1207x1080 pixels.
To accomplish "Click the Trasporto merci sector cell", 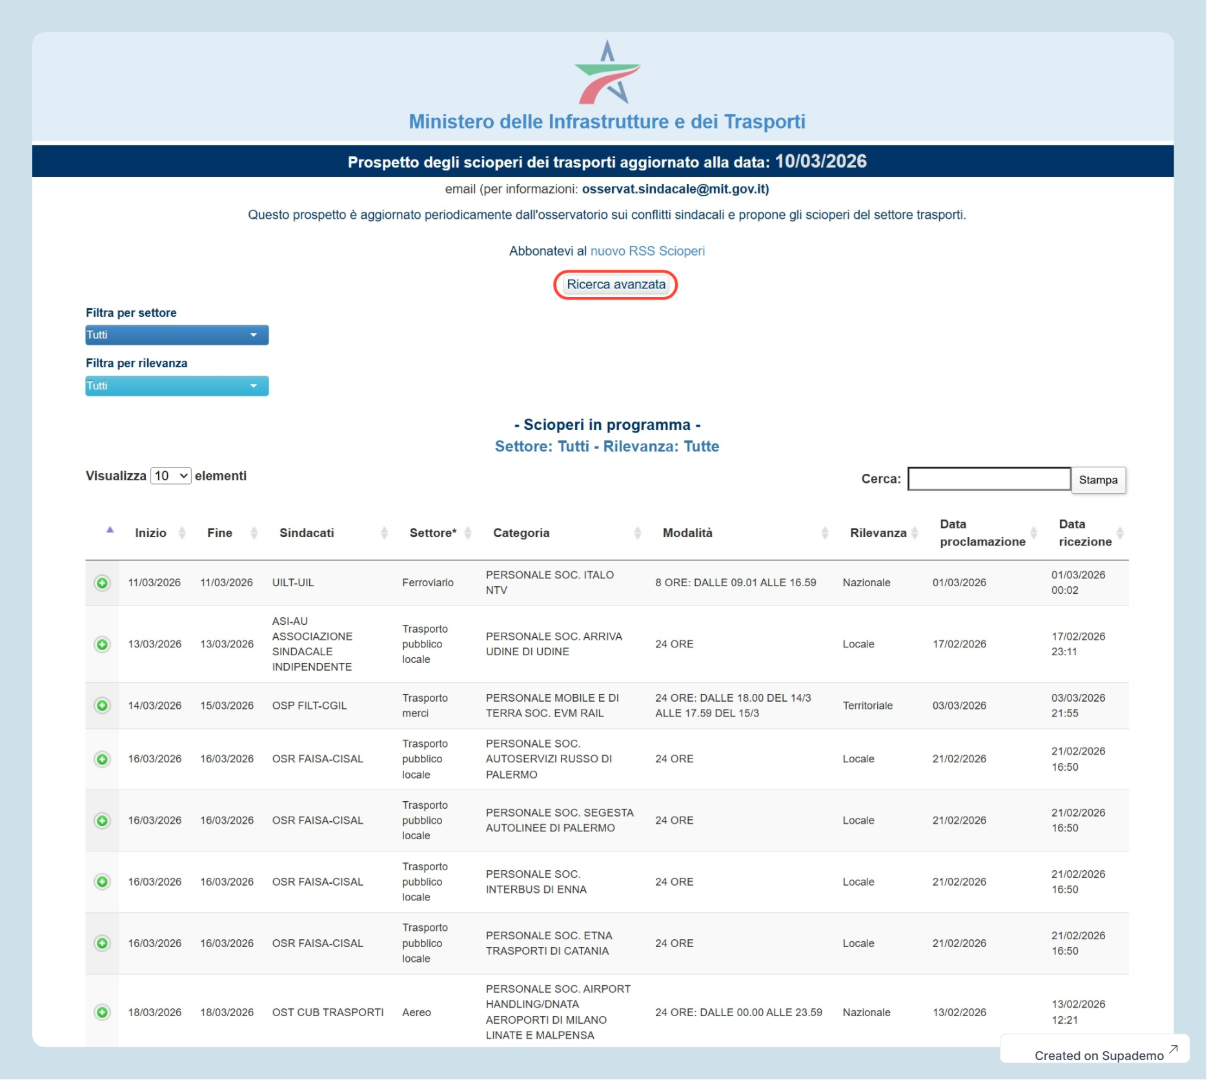I will [425, 706].
